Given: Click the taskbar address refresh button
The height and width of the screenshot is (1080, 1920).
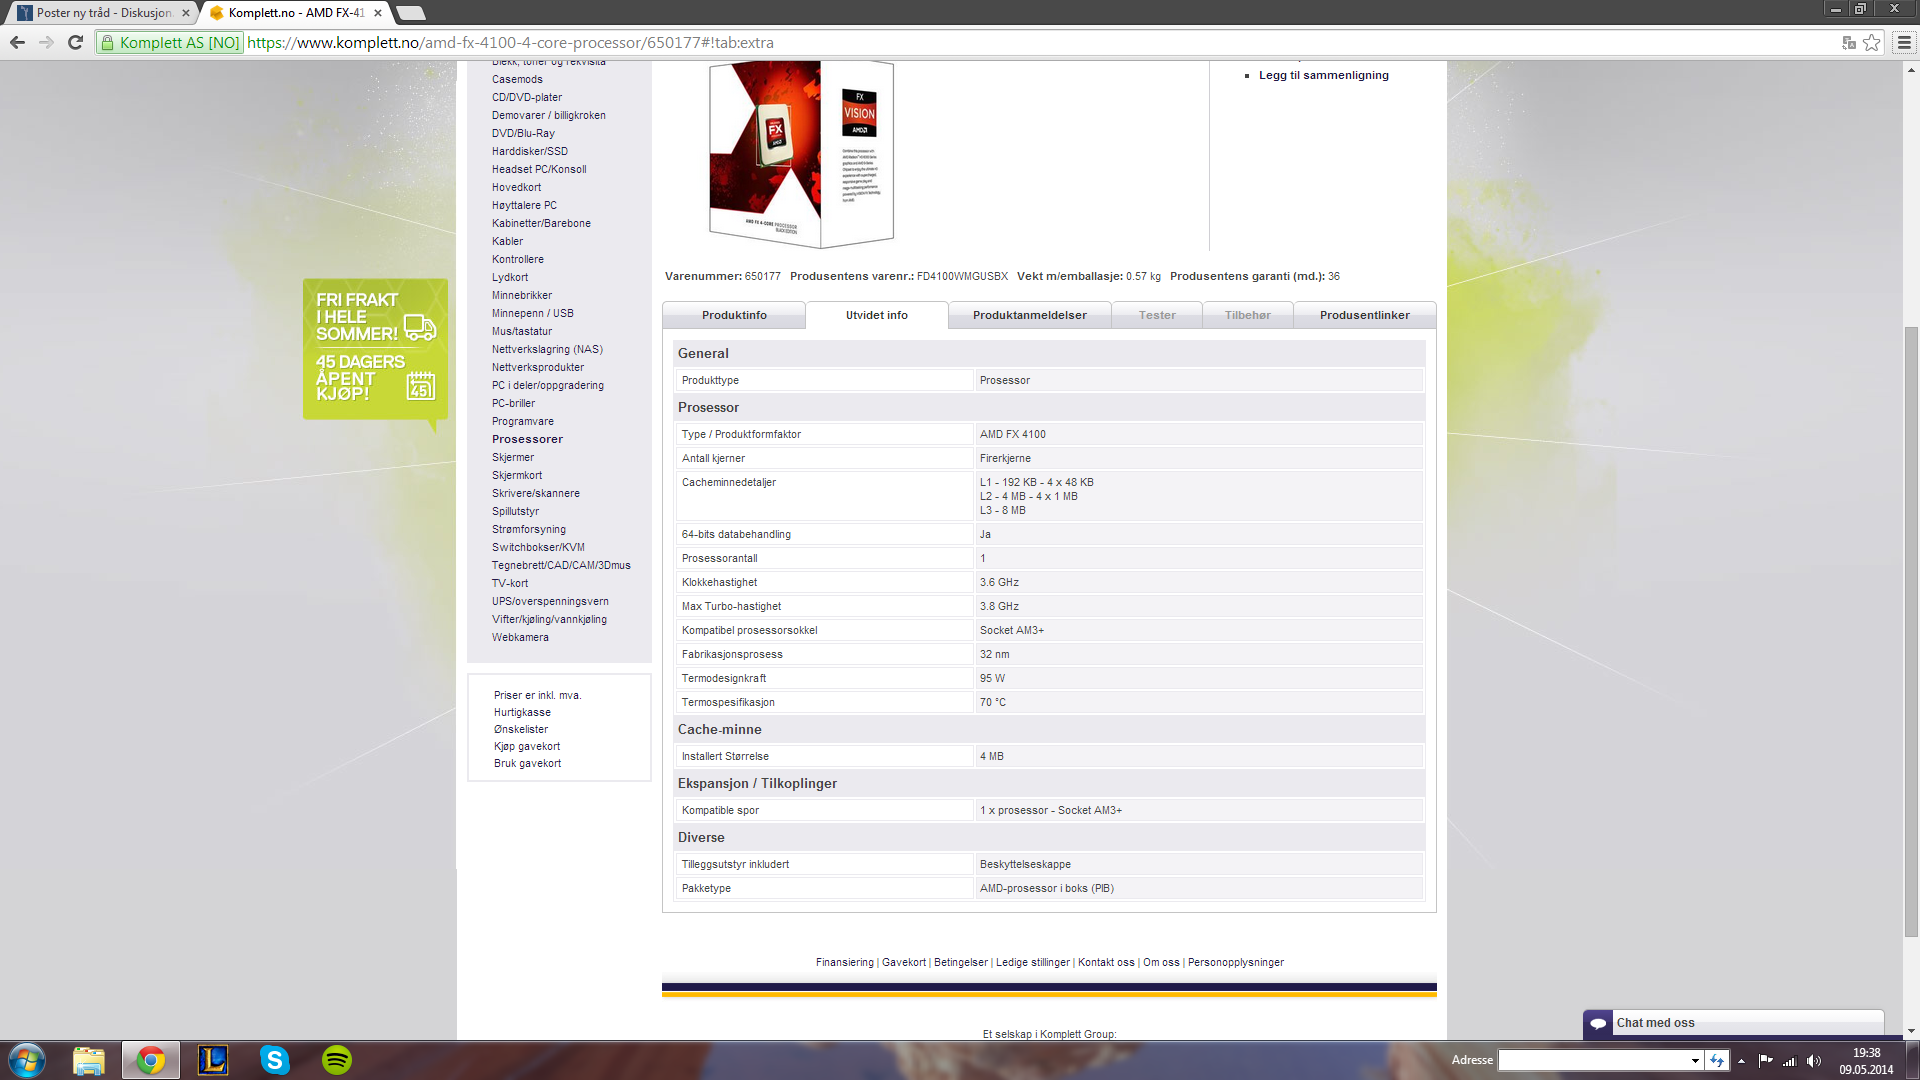Looking at the screenshot, I should pos(1717,1060).
